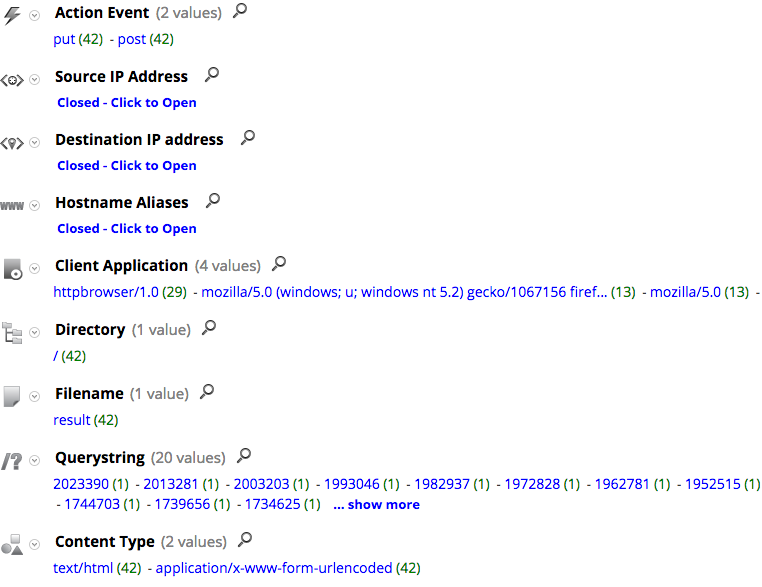The height and width of the screenshot is (587, 762).
Task: Search within Hostname Aliases
Action: tap(213, 200)
